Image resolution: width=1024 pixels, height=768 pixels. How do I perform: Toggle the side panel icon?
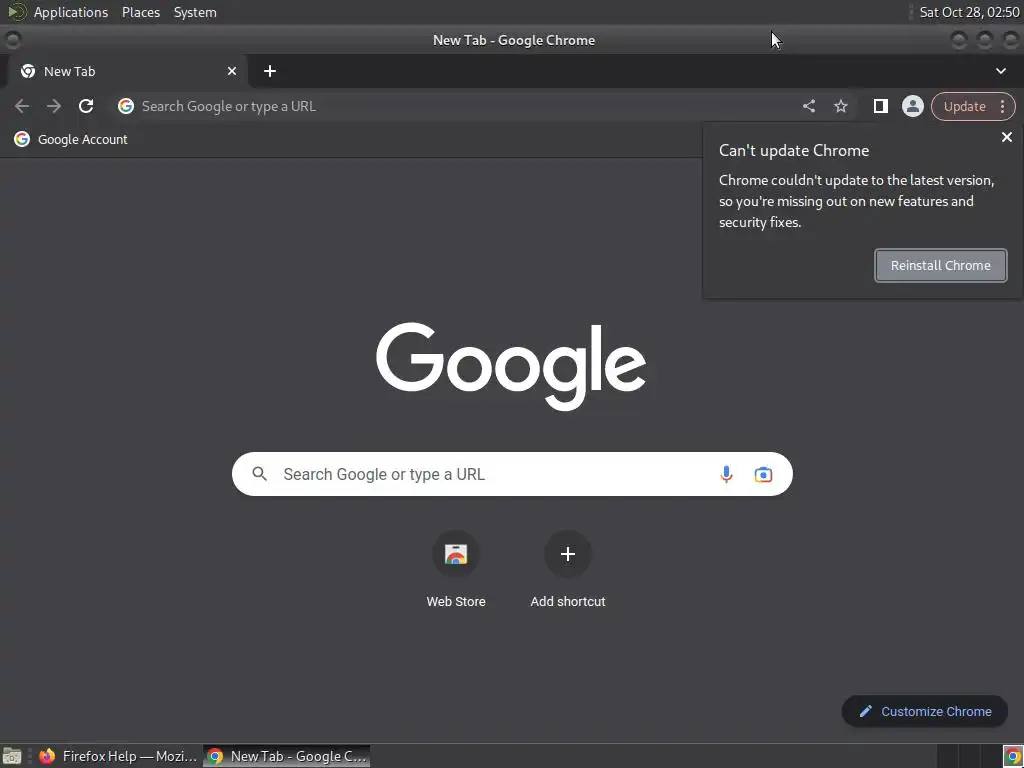pos(880,106)
